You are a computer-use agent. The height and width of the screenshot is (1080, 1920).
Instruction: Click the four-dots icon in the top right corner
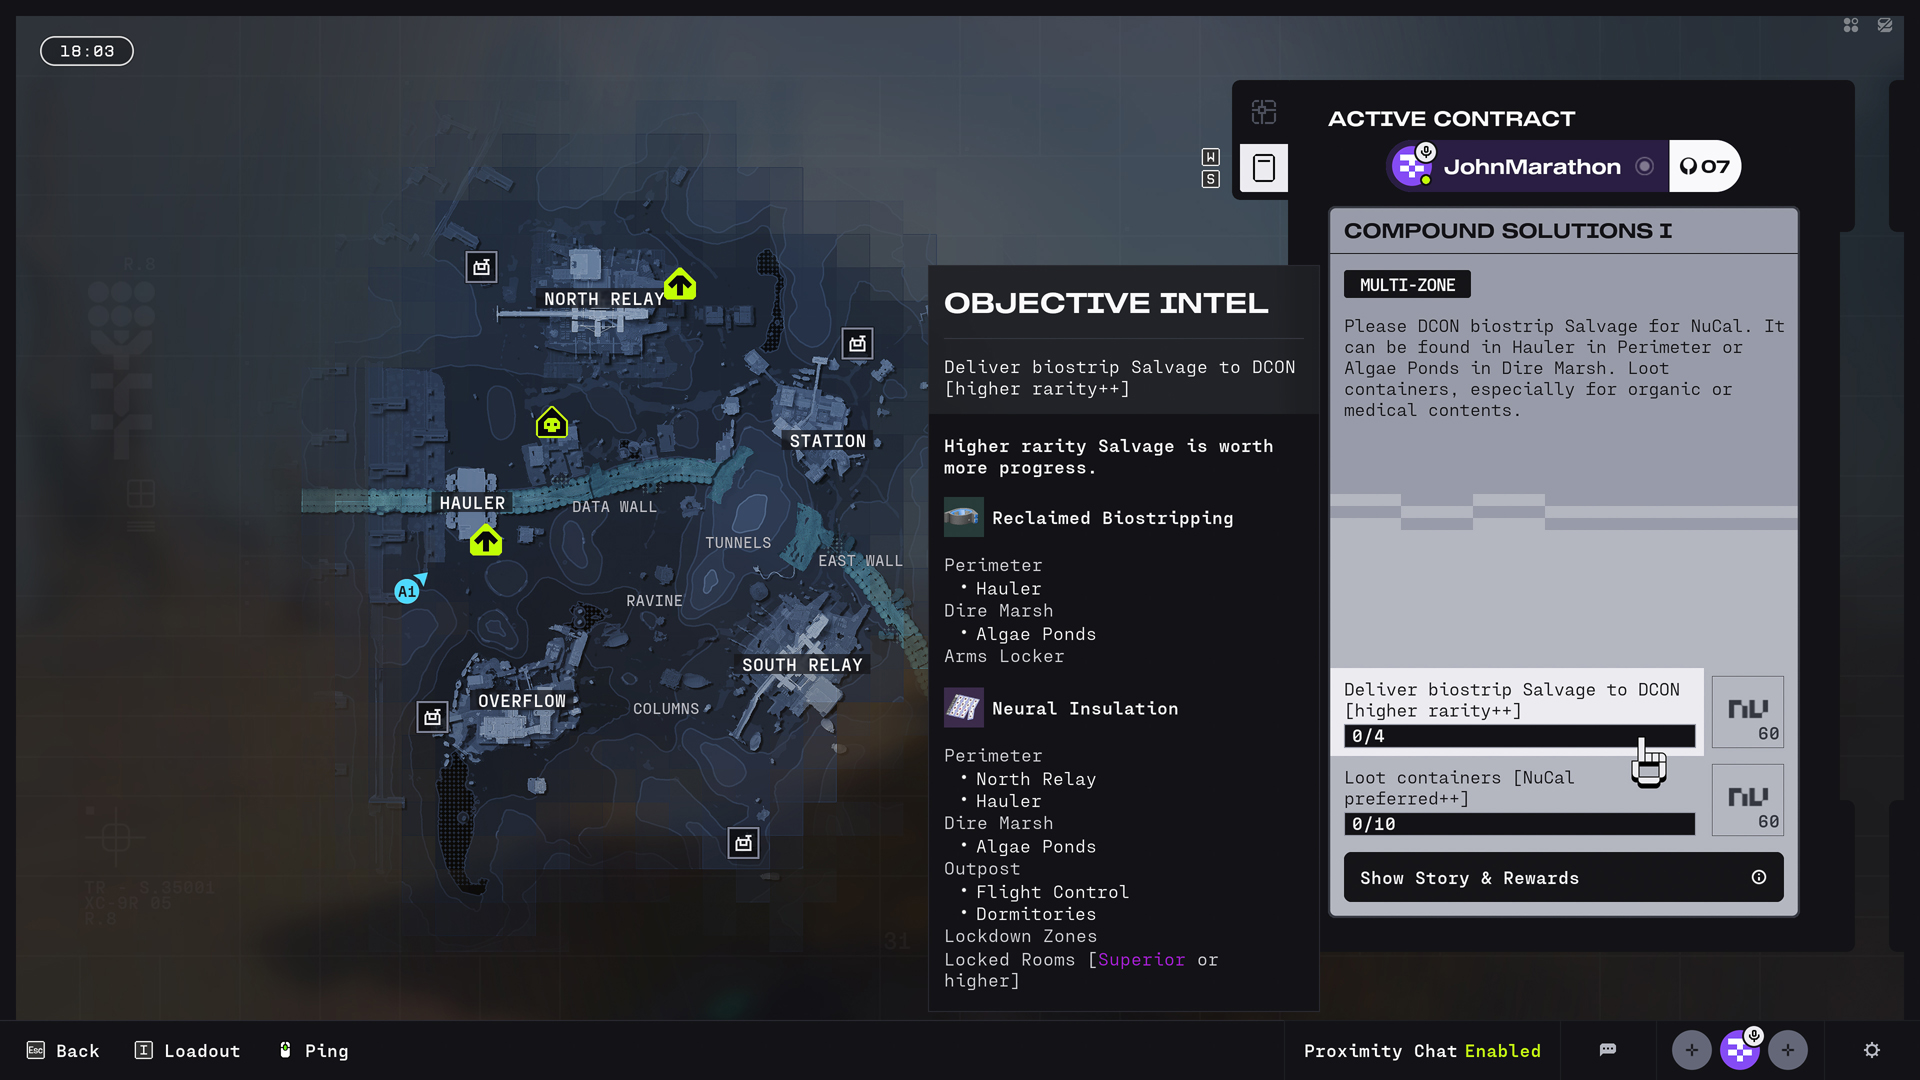[1850, 25]
